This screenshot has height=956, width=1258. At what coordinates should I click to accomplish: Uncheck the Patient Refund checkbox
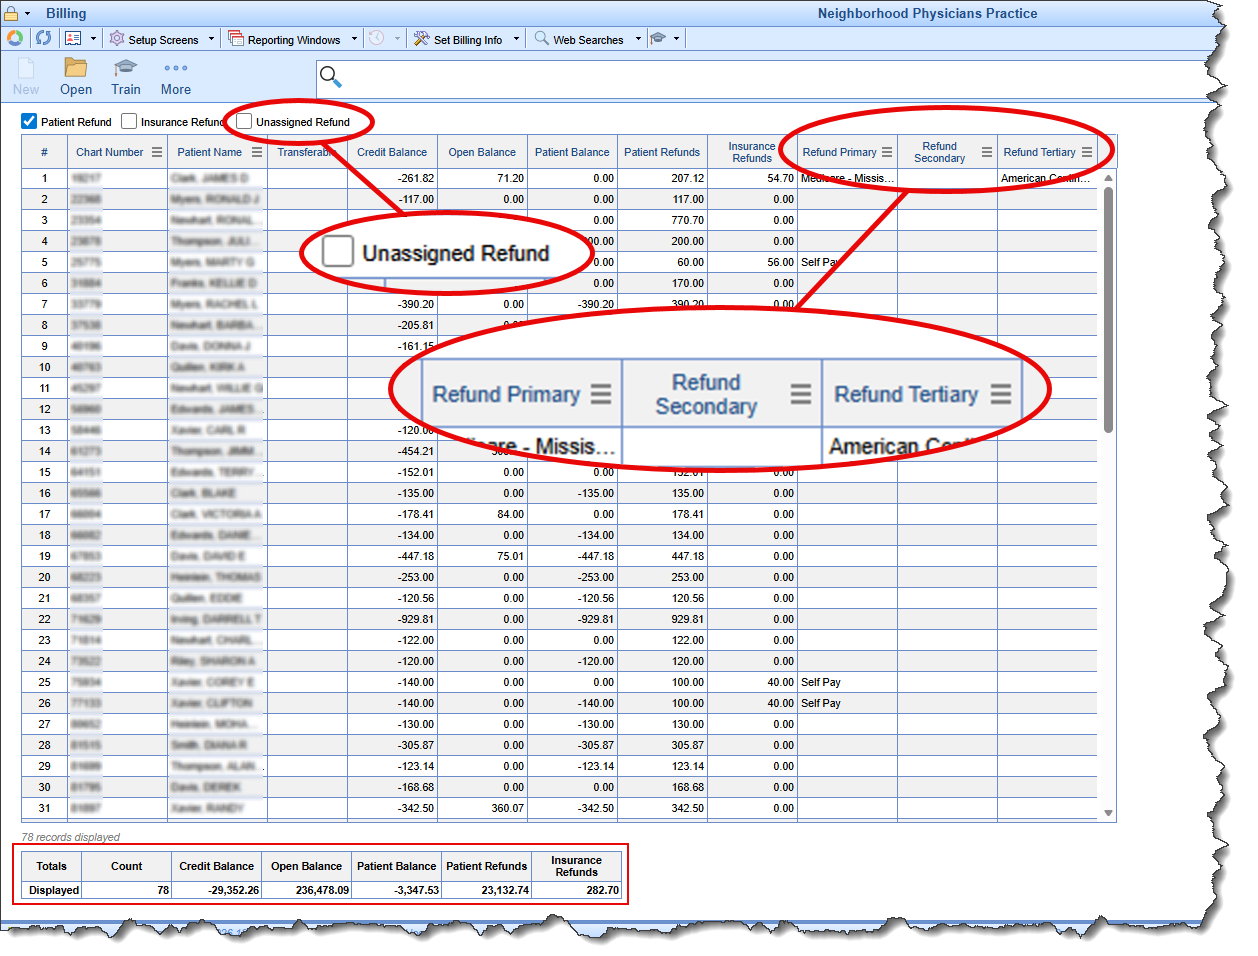coord(29,121)
